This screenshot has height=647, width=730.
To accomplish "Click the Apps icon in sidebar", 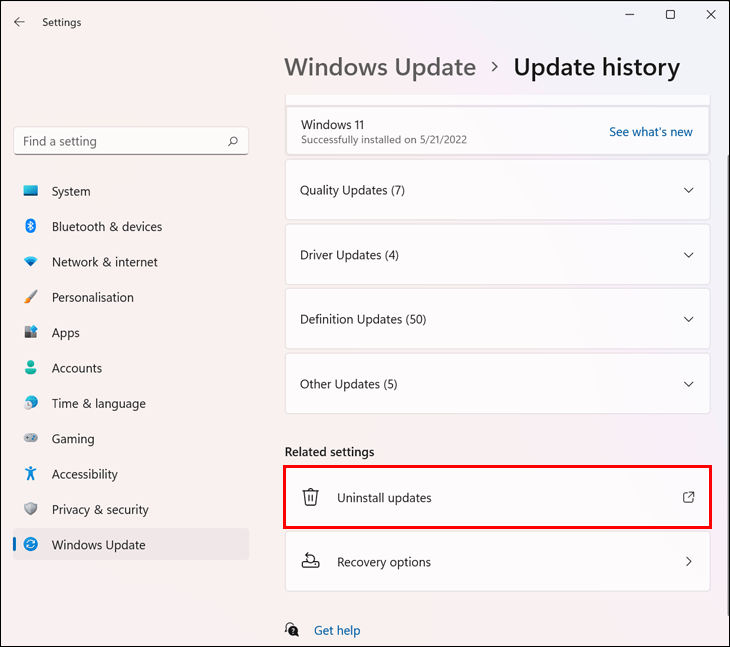I will (x=31, y=332).
